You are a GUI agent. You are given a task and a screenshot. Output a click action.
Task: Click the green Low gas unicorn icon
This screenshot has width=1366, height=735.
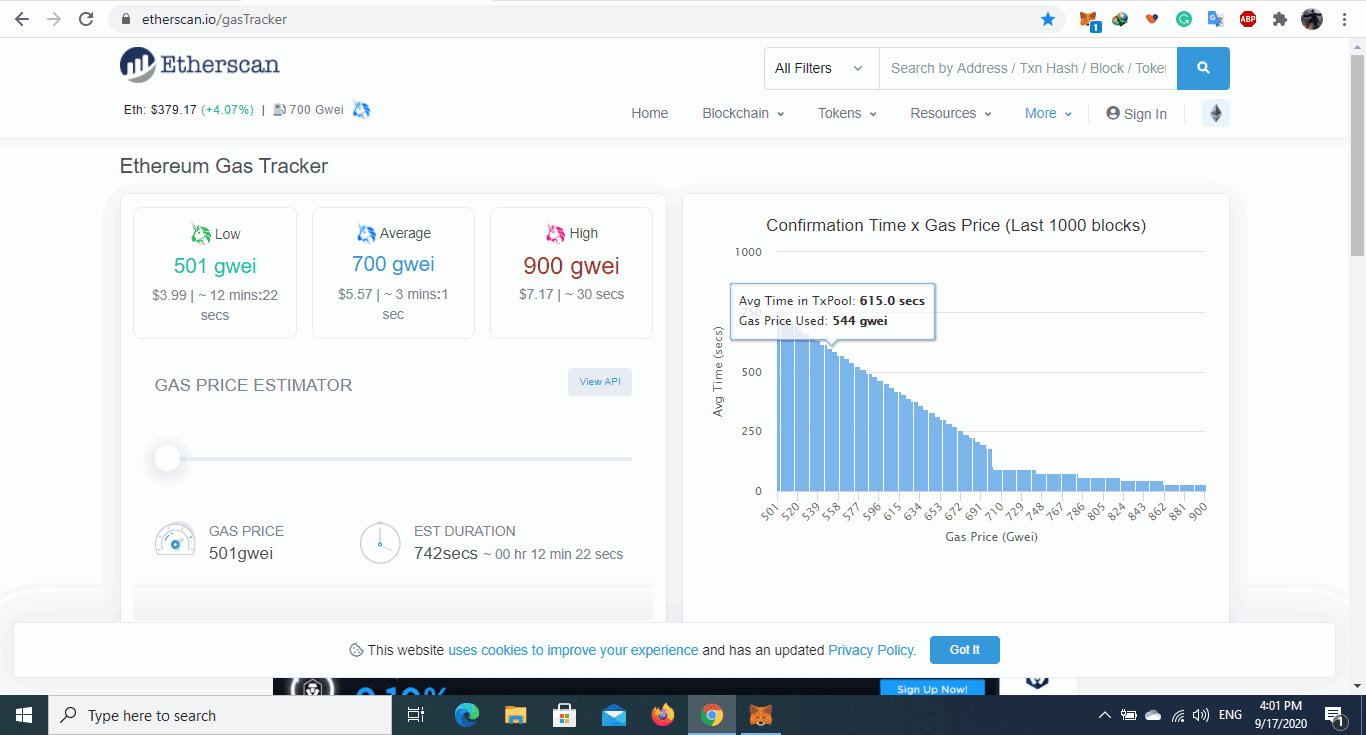coord(200,234)
